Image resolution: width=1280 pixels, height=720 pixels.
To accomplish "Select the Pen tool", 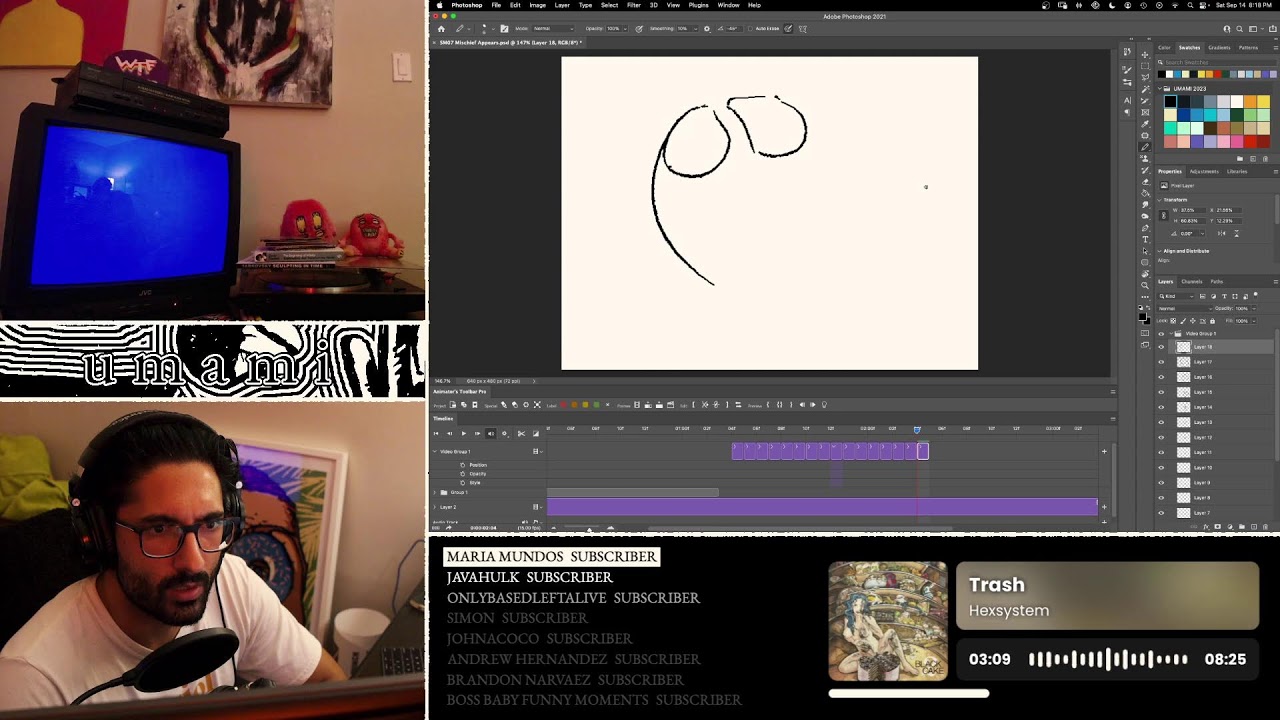I will click(x=1145, y=228).
